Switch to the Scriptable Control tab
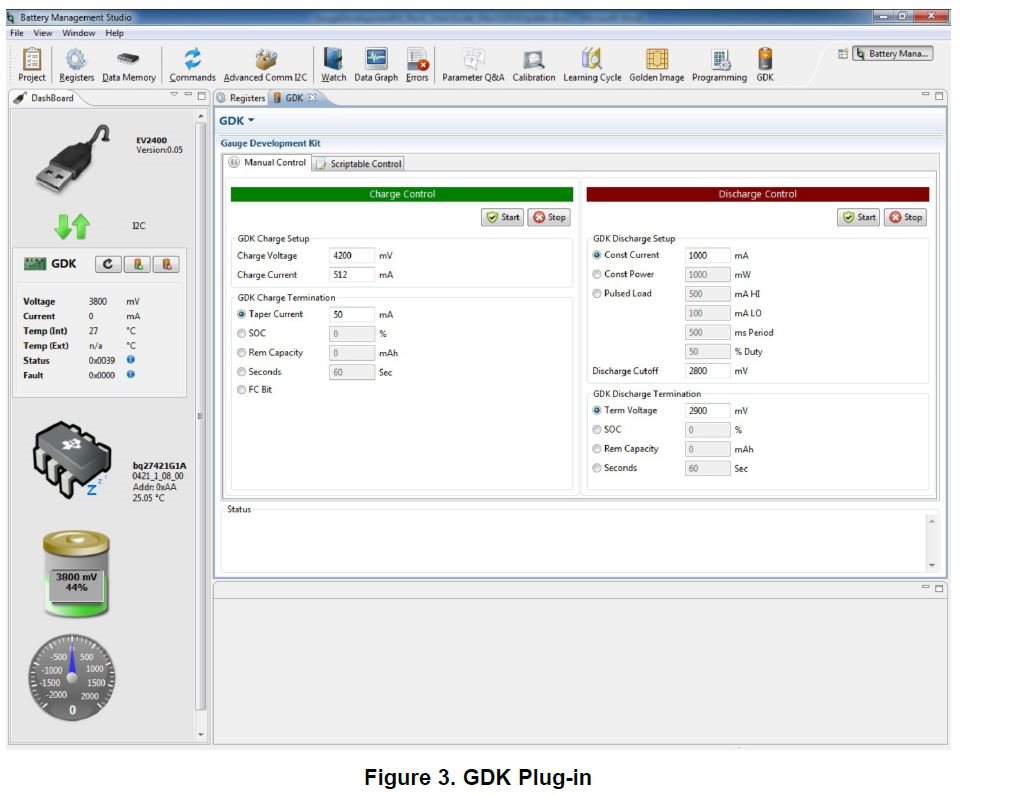 pos(359,164)
